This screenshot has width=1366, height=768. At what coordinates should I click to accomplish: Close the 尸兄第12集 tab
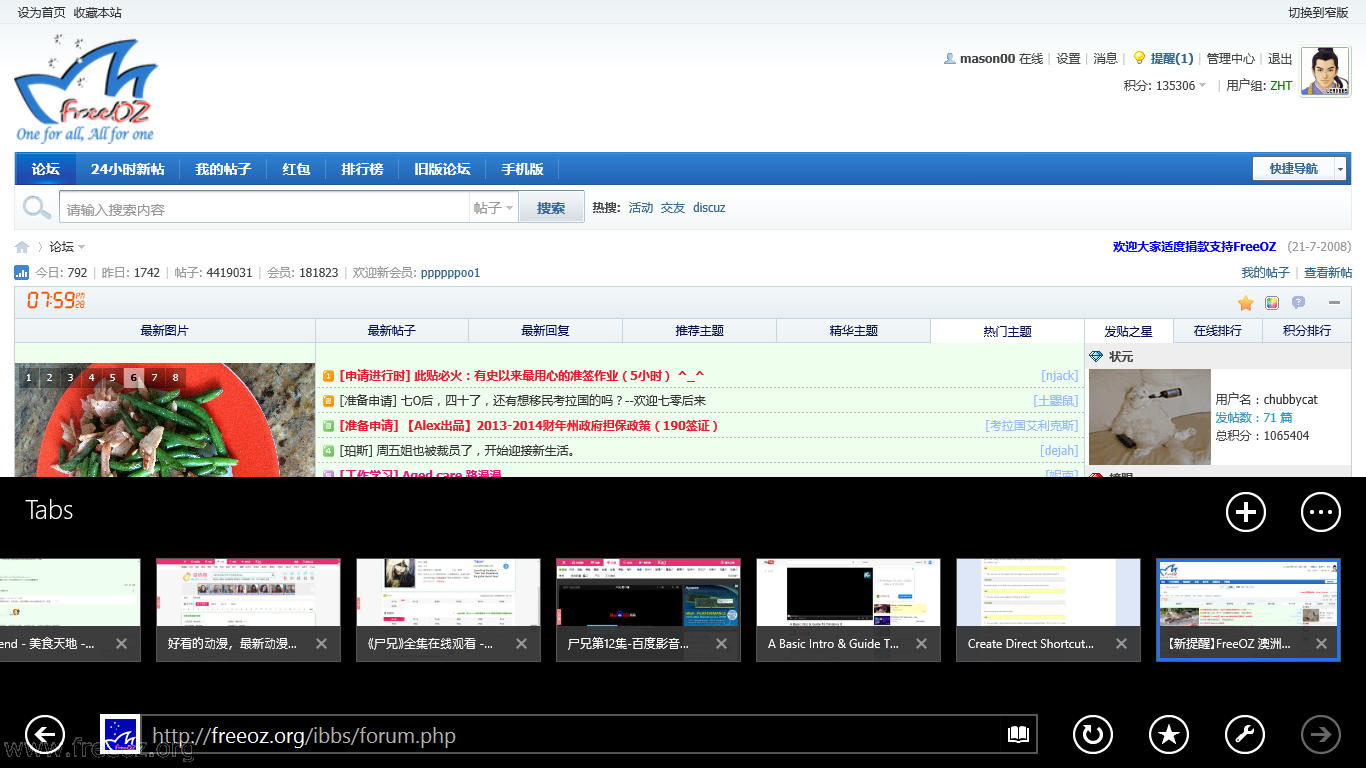[x=721, y=644]
